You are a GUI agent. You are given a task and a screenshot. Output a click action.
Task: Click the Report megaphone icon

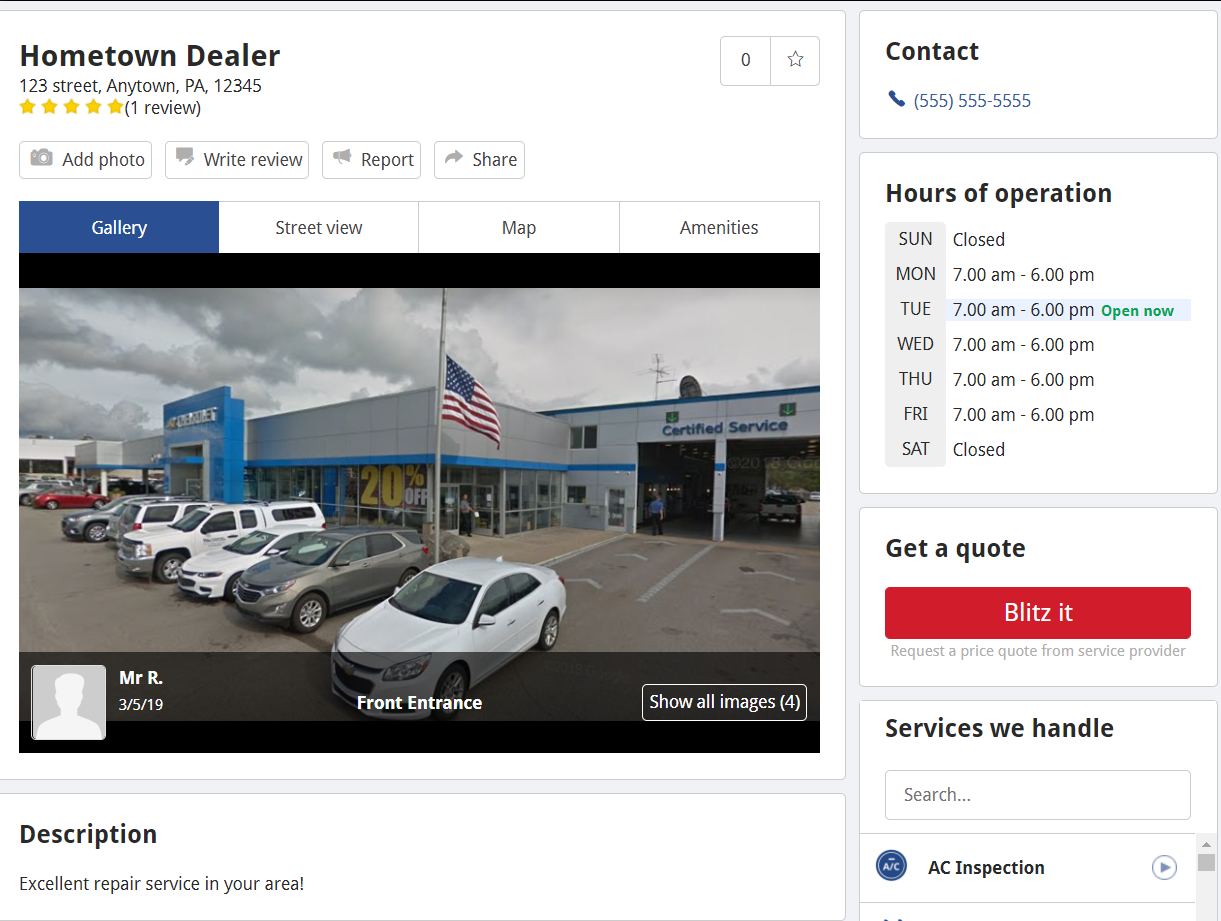click(x=343, y=158)
